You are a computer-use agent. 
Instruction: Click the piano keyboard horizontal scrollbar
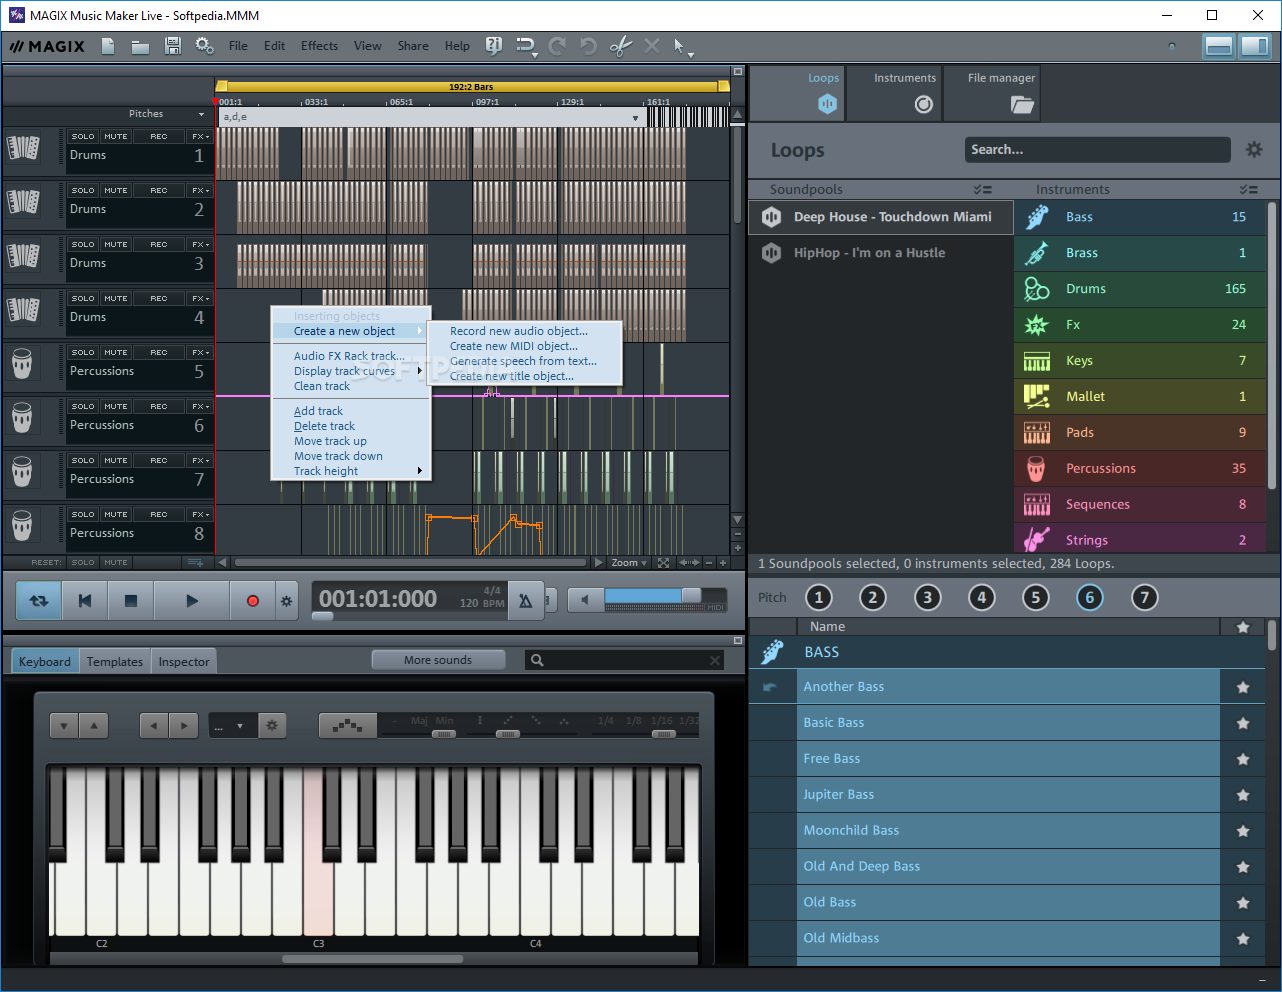click(373, 958)
